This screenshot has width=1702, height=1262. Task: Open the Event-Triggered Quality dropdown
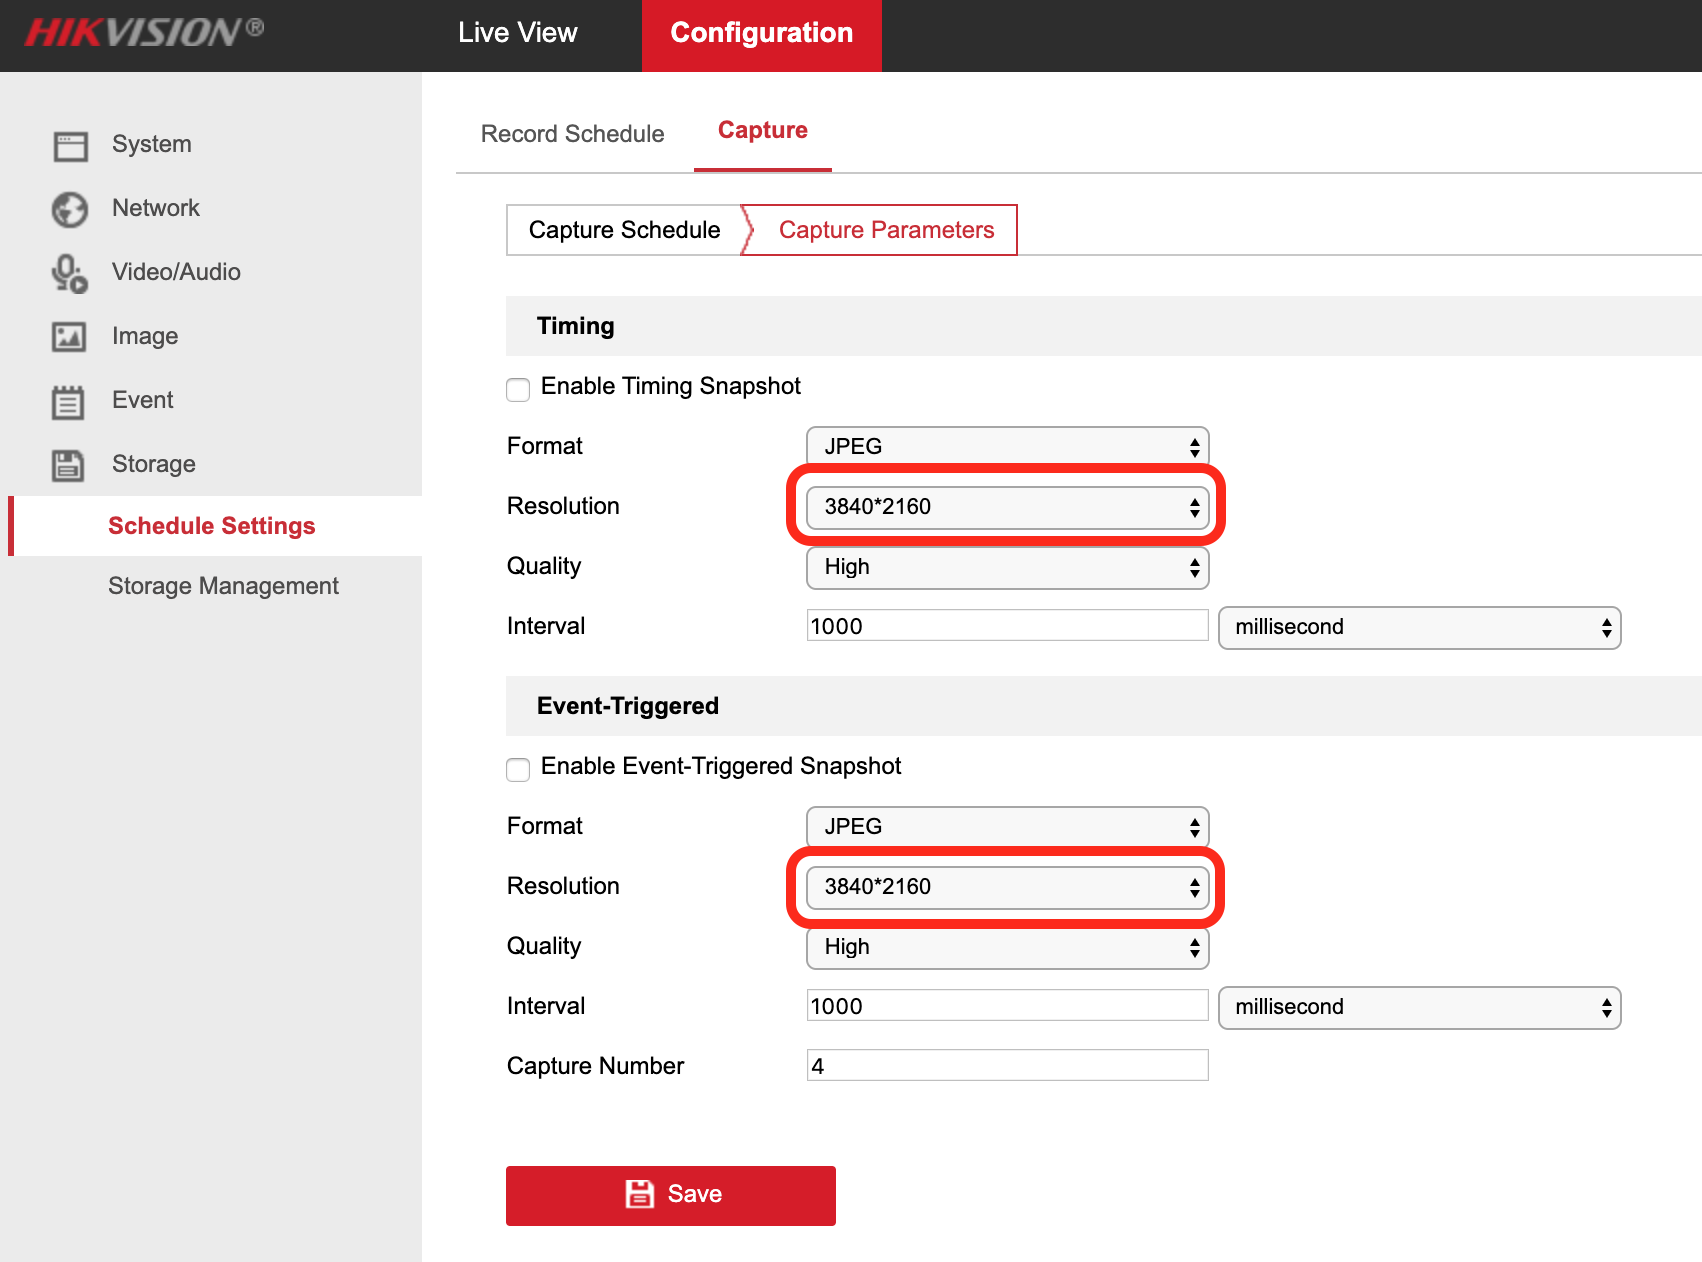tap(1007, 947)
